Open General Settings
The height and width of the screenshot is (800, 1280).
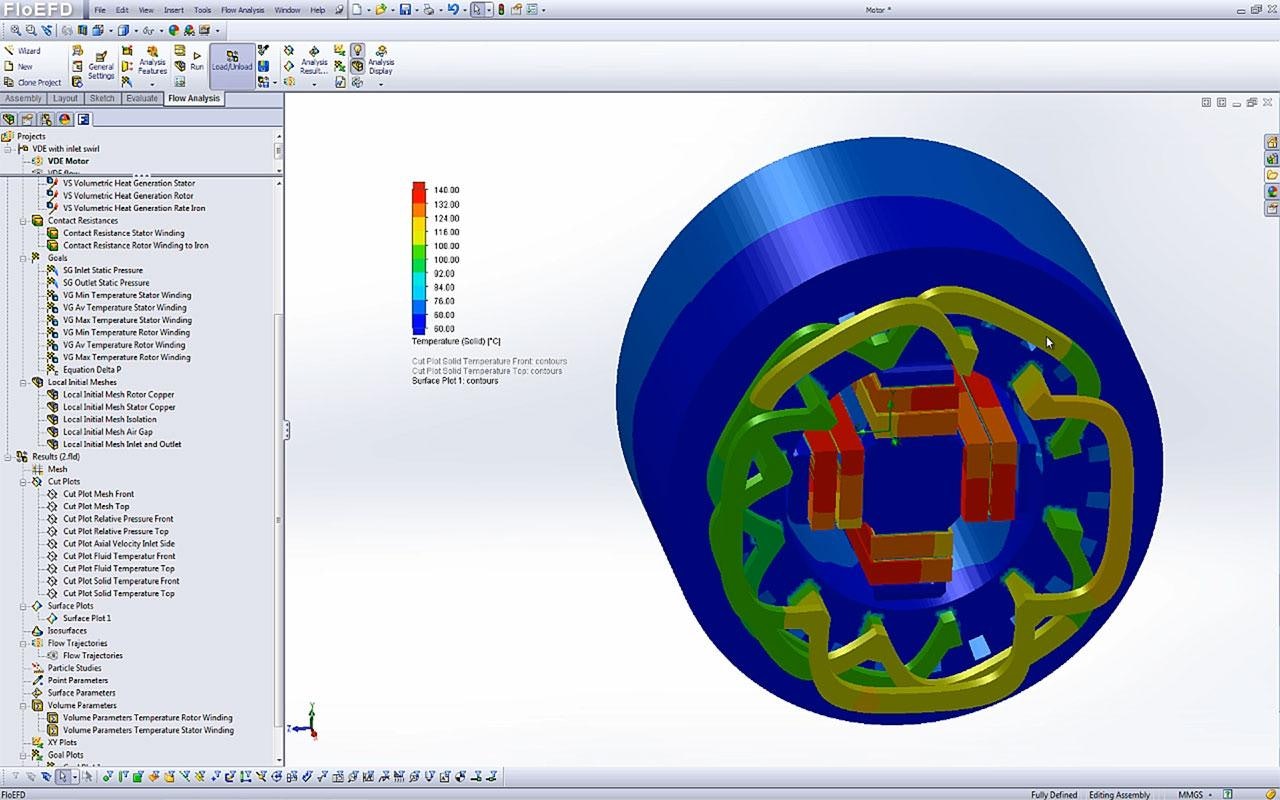[101, 65]
